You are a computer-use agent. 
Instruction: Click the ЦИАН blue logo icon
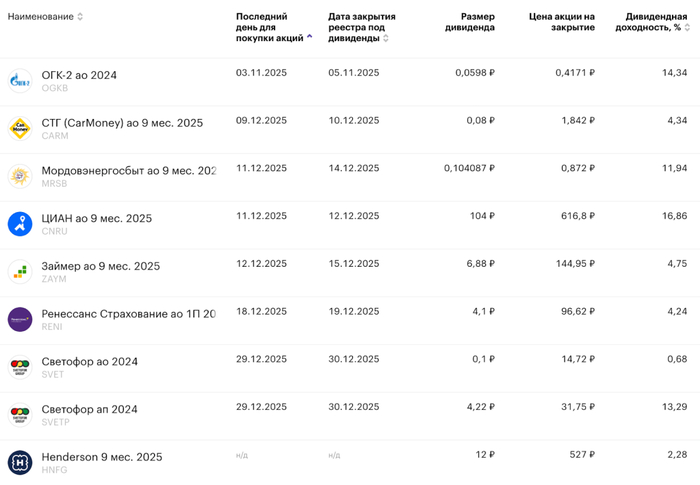pos(20,224)
